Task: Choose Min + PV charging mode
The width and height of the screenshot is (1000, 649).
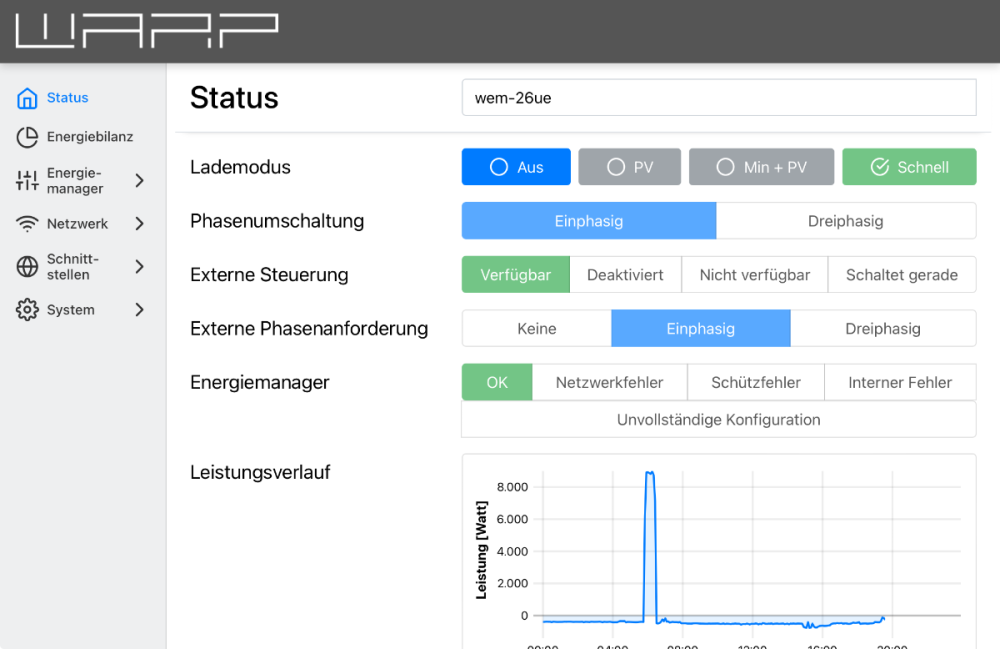Action: click(761, 167)
